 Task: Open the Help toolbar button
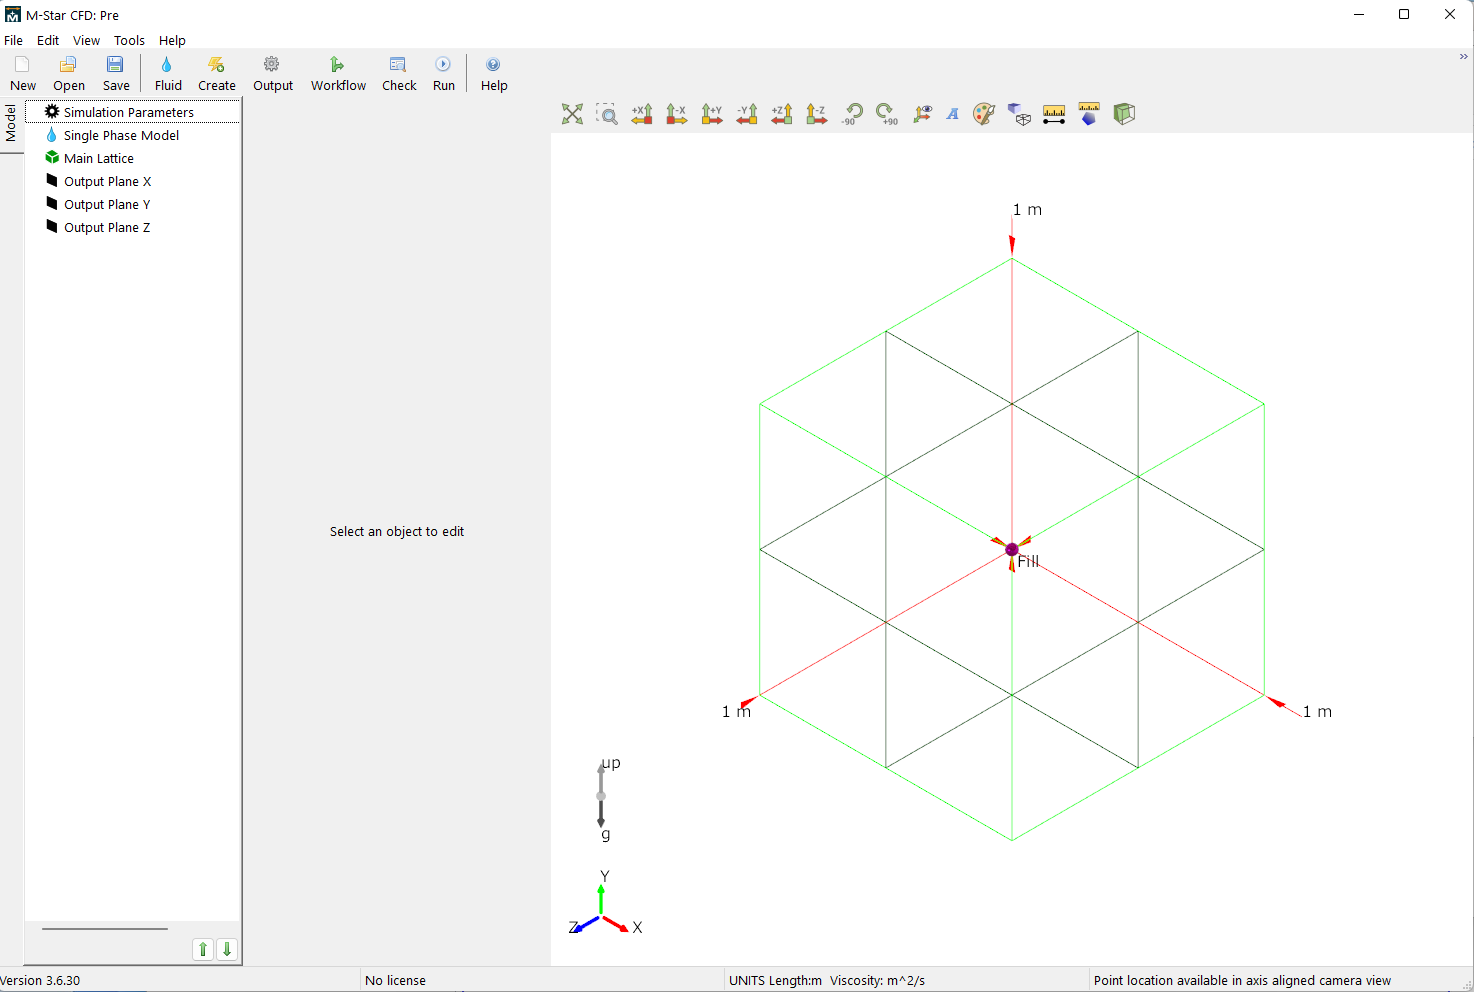pyautogui.click(x=494, y=74)
